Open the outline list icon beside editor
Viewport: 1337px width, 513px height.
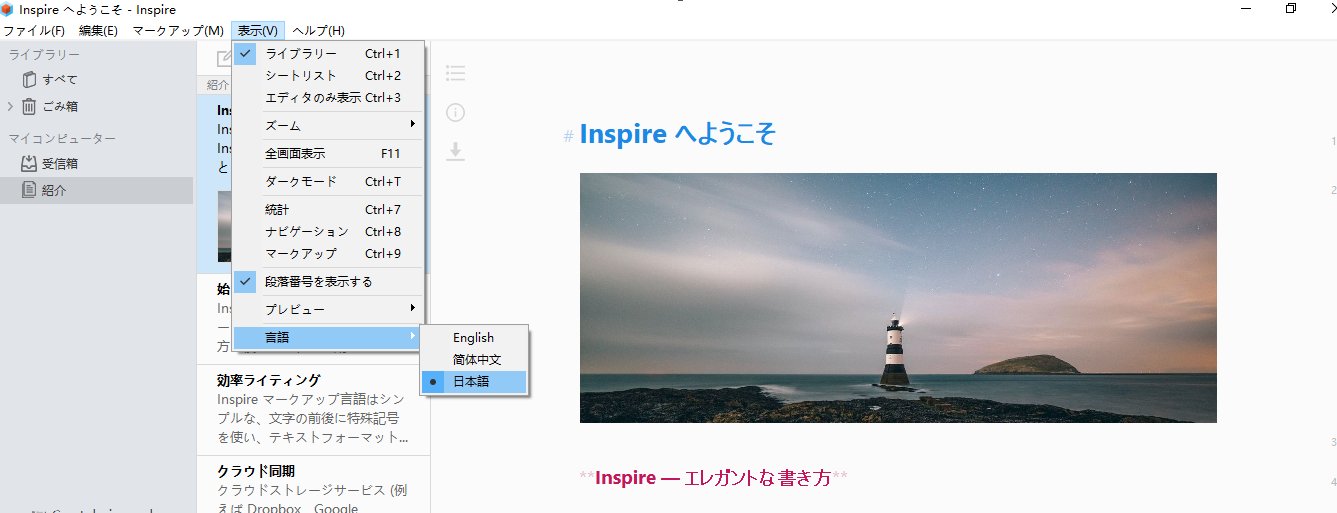(x=456, y=73)
